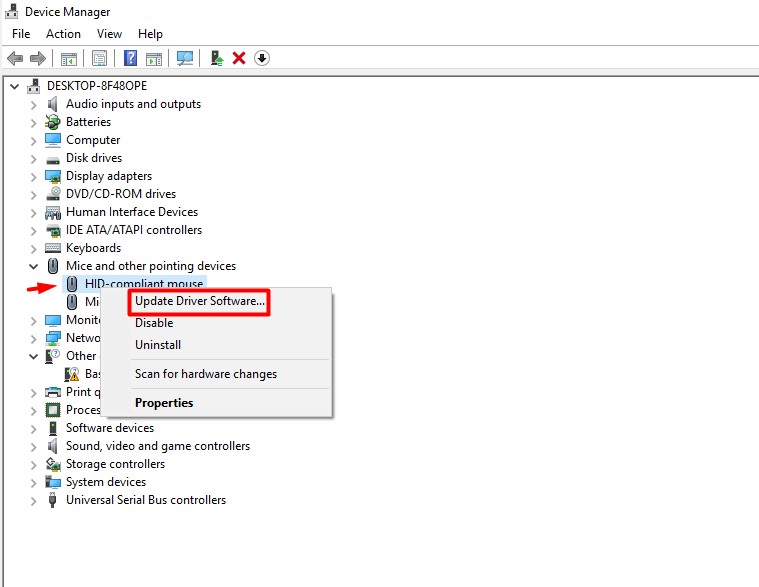Click the Human Interface Devices icon
This screenshot has height=587, width=759.
click(52, 212)
